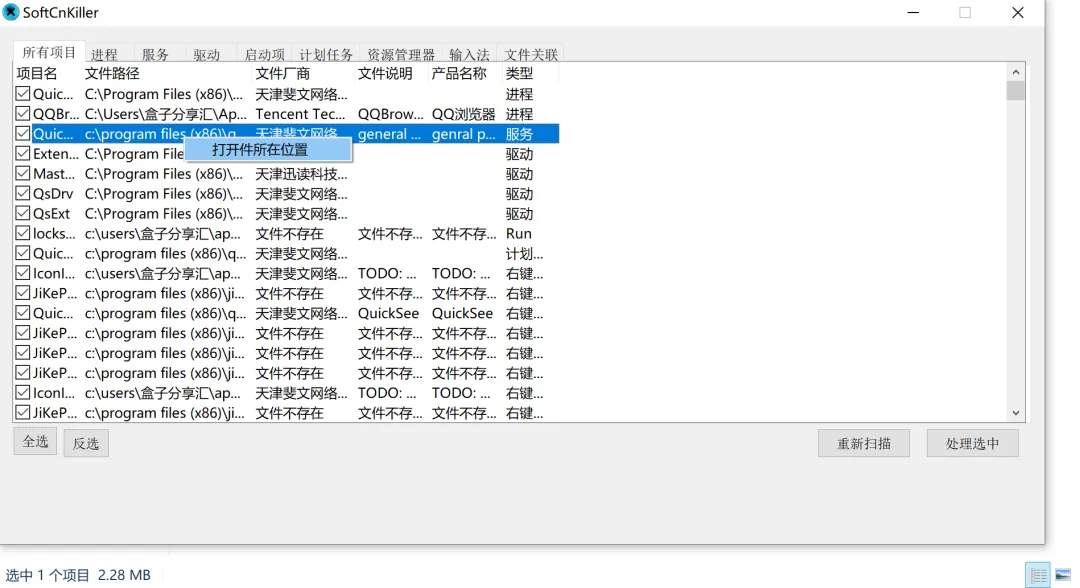Viewport: 1080px width, 588px height.
Task: Select the Run type cell
Action: point(519,233)
